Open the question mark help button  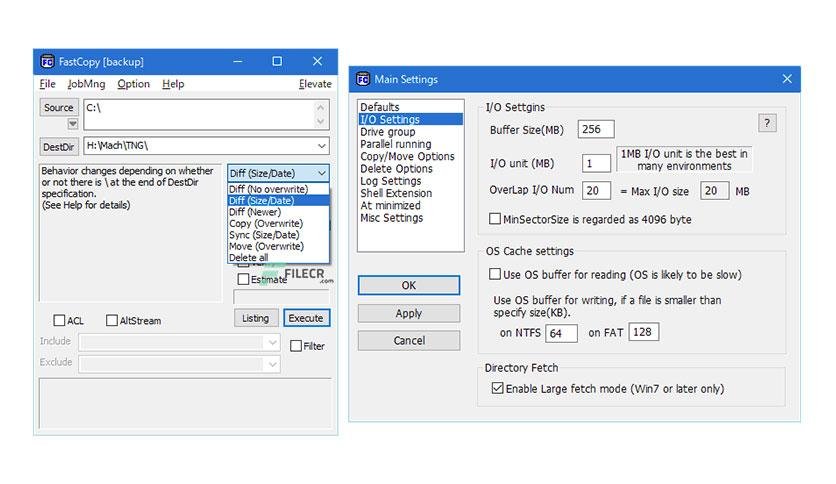coord(767,123)
